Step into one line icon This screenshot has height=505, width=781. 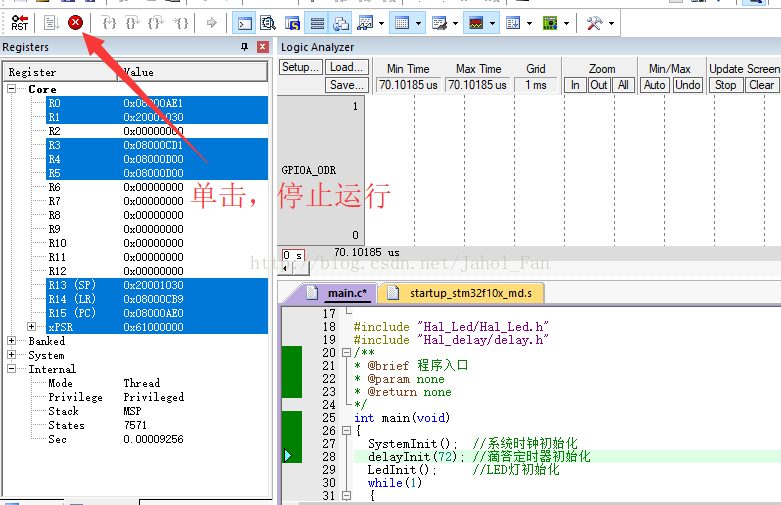pyautogui.click(x=109, y=23)
